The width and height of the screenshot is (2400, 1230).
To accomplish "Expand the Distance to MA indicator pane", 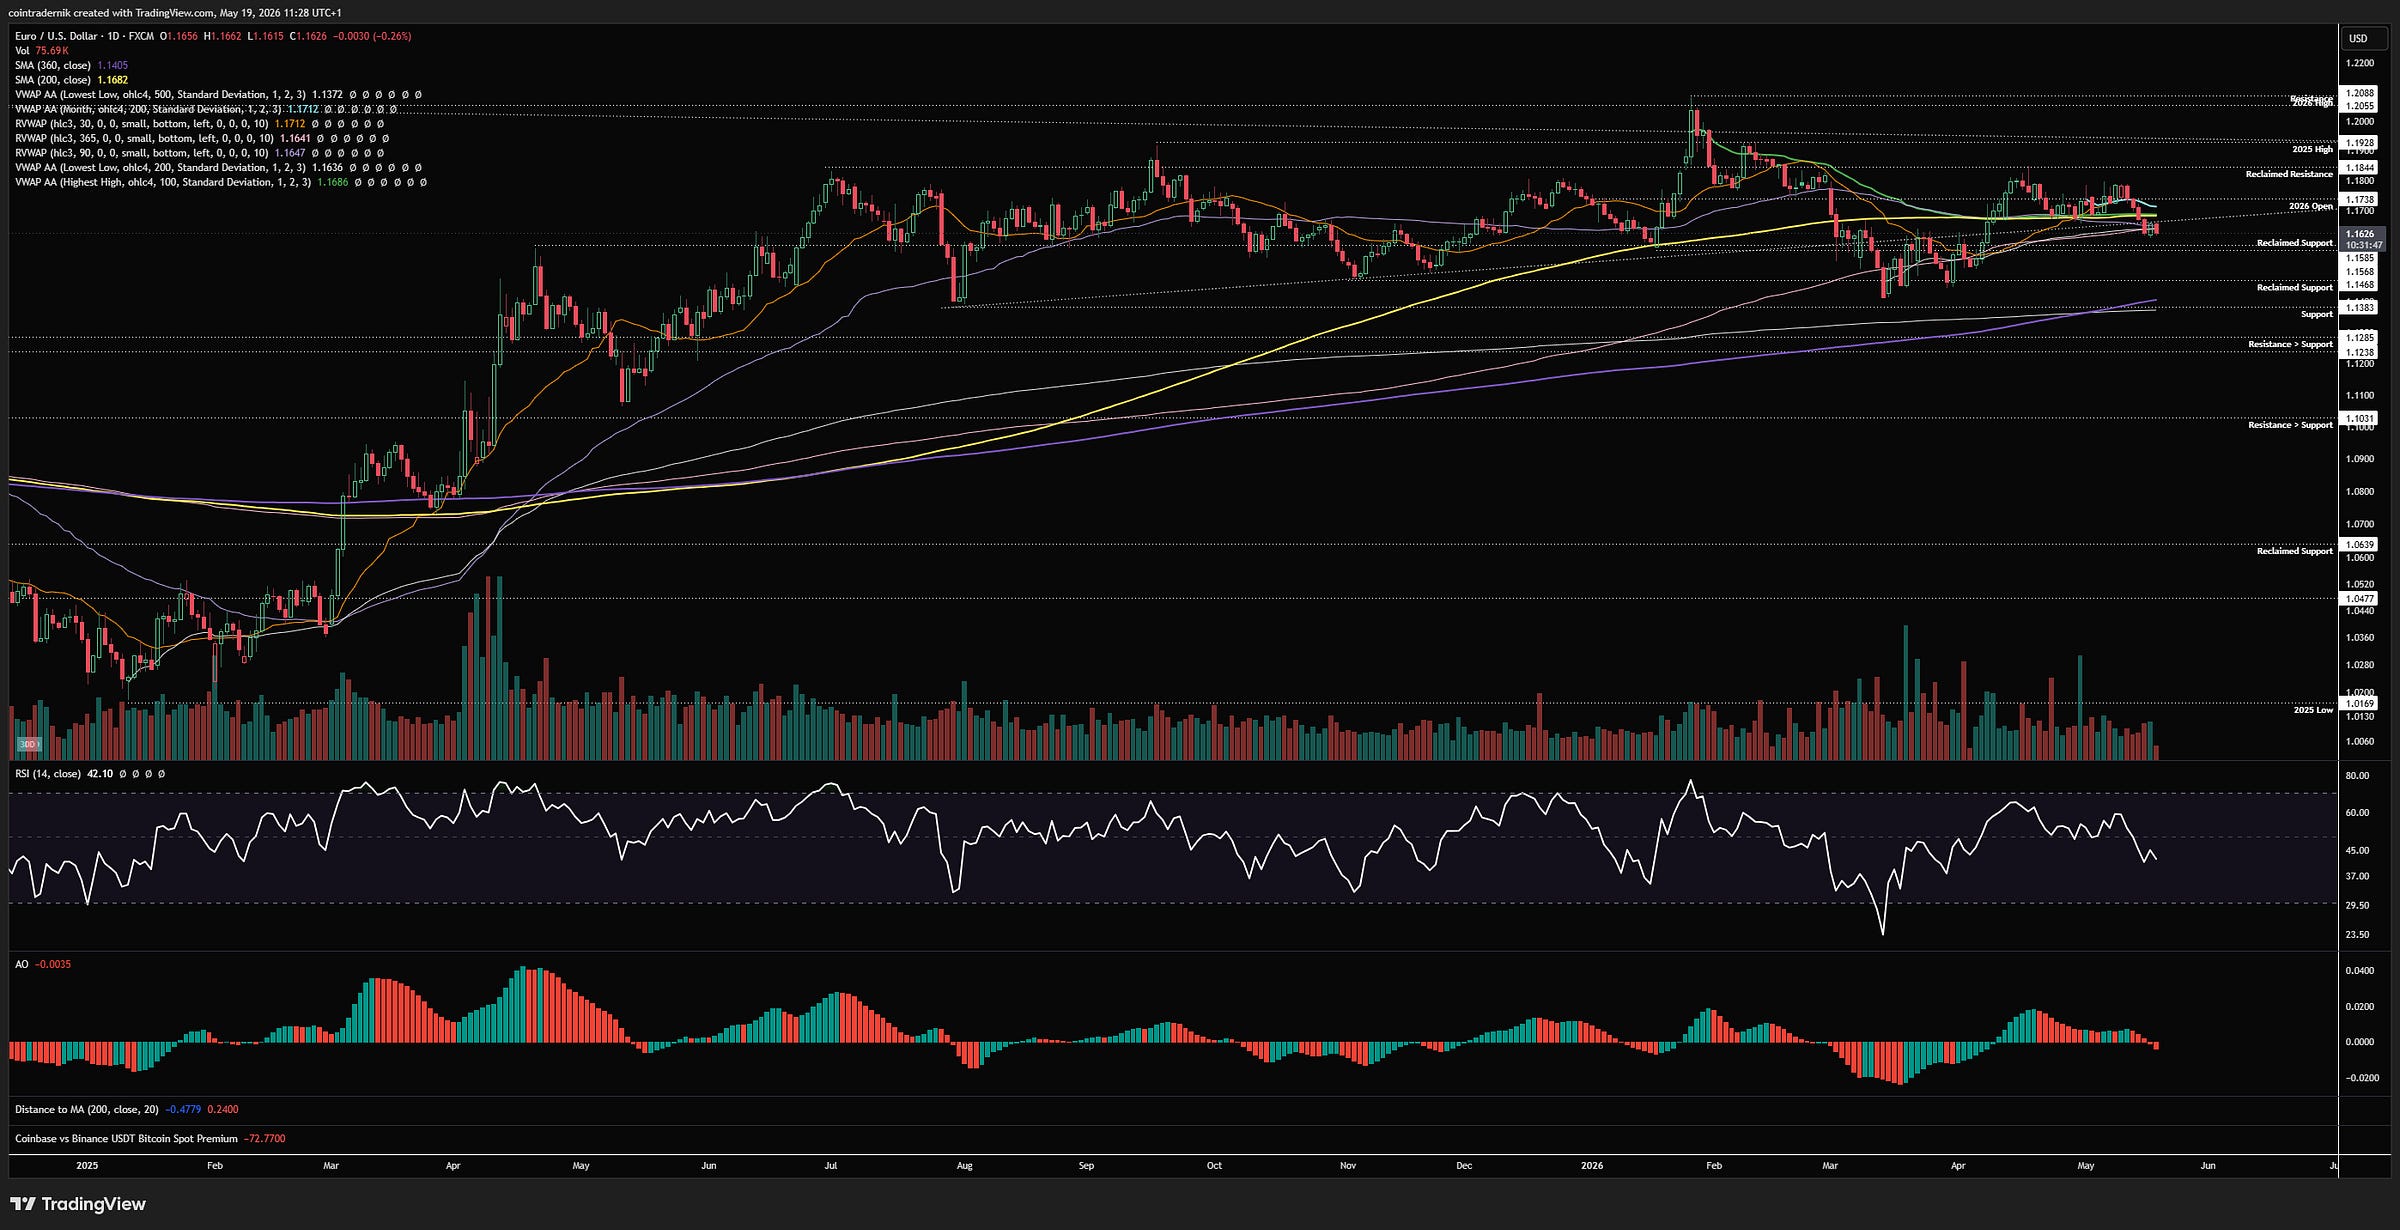I will tap(126, 1109).
